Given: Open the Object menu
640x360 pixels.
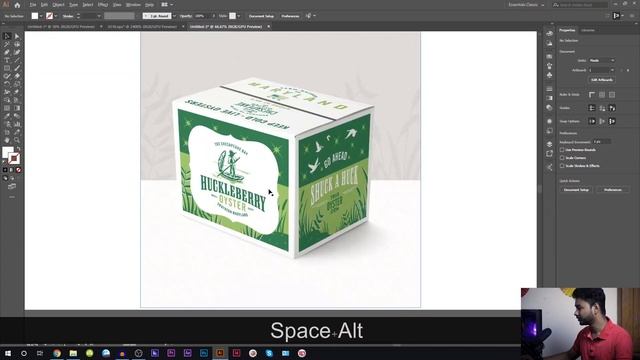Looking at the screenshot, I should 58,4.
